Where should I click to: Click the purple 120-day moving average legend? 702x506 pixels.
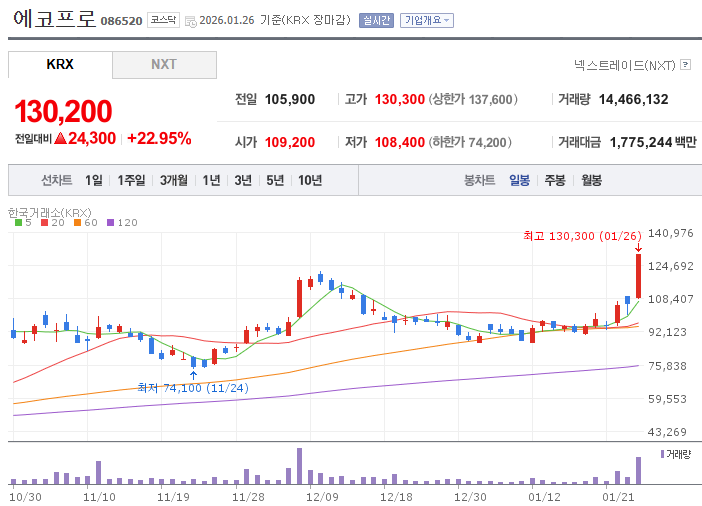pos(122,223)
